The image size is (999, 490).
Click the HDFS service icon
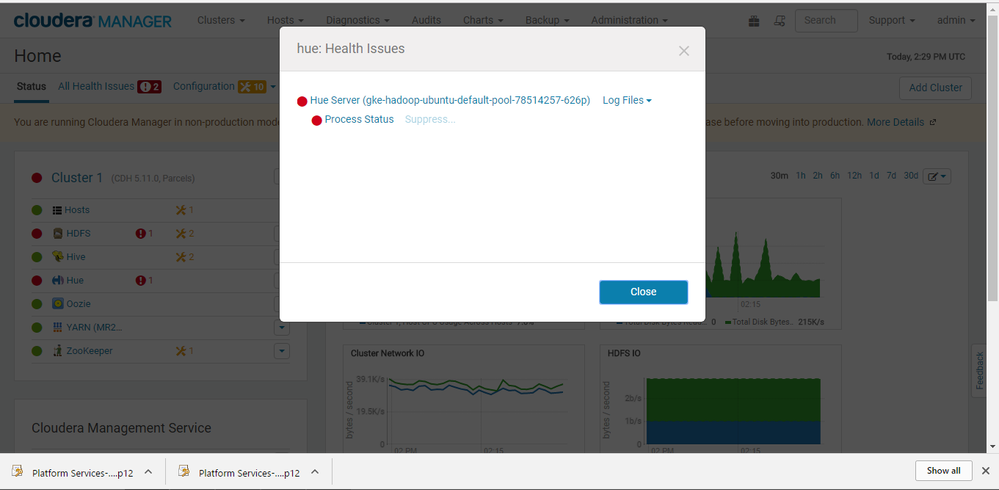click(x=57, y=233)
